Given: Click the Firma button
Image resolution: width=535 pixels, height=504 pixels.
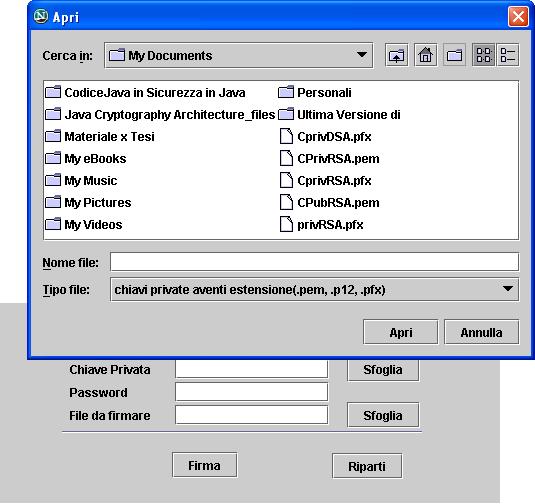Looking at the screenshot, I should point(204,465).
